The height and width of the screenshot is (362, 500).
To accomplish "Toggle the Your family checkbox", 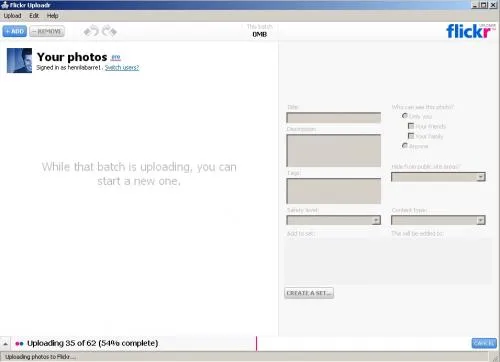I will pyautogui.click(x=411, y=136).
